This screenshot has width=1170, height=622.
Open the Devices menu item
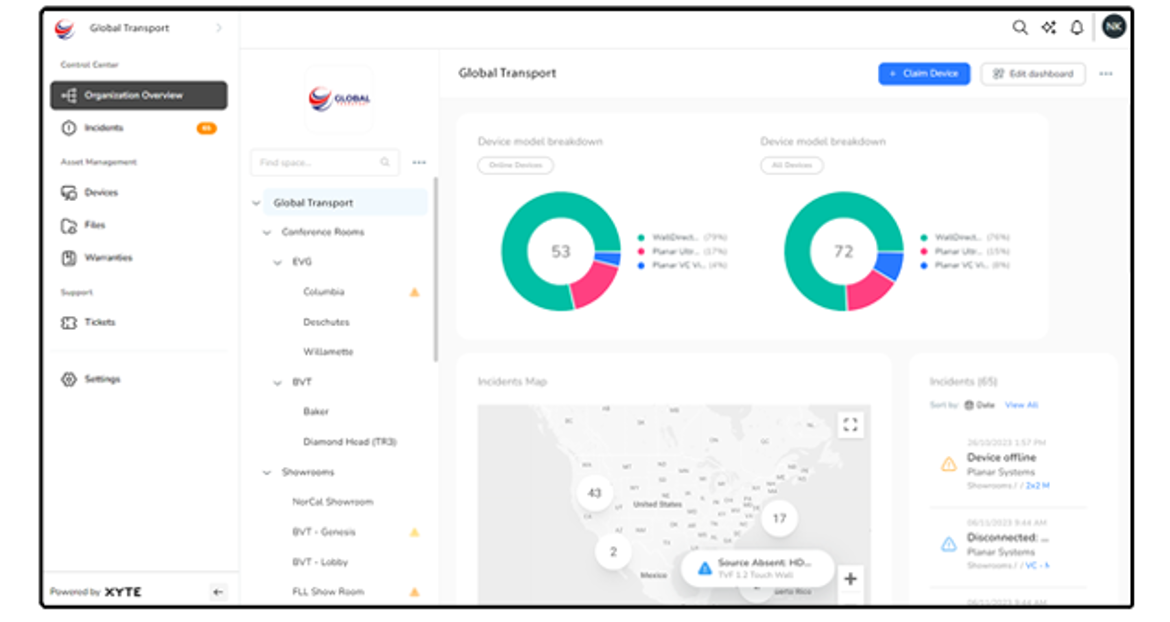[x=101, y=192]
